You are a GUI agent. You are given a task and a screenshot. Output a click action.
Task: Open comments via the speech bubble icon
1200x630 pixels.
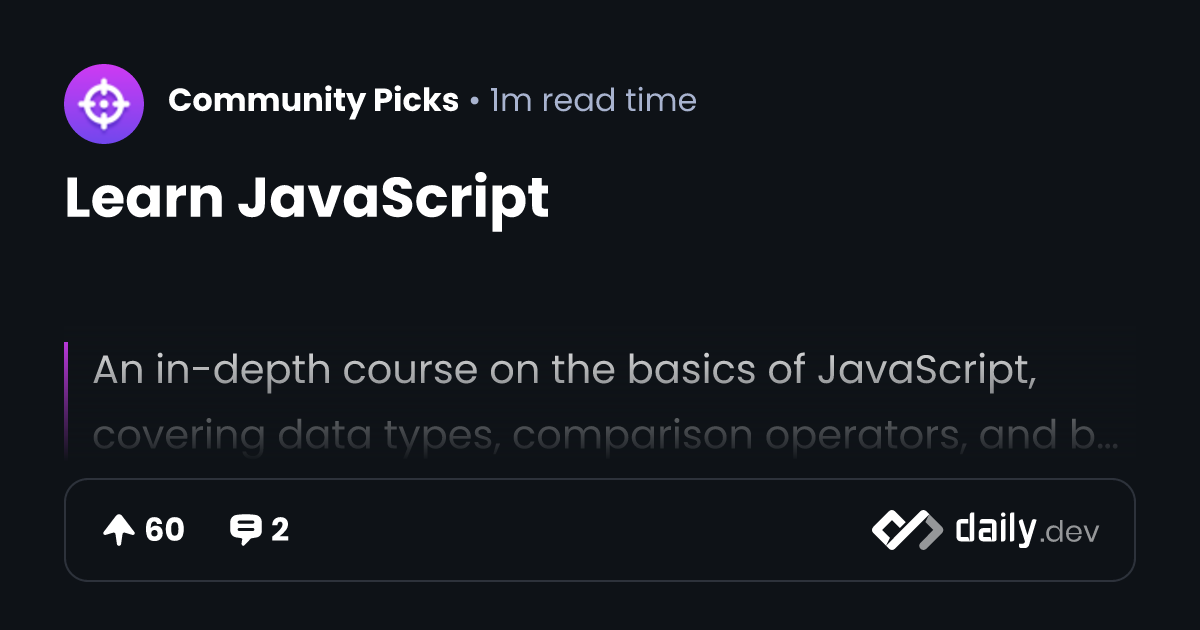click(245, 530)
